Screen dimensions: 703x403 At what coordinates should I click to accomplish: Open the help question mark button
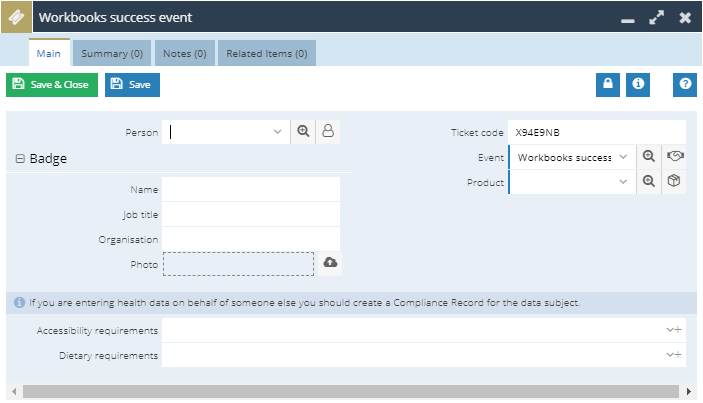685,85
